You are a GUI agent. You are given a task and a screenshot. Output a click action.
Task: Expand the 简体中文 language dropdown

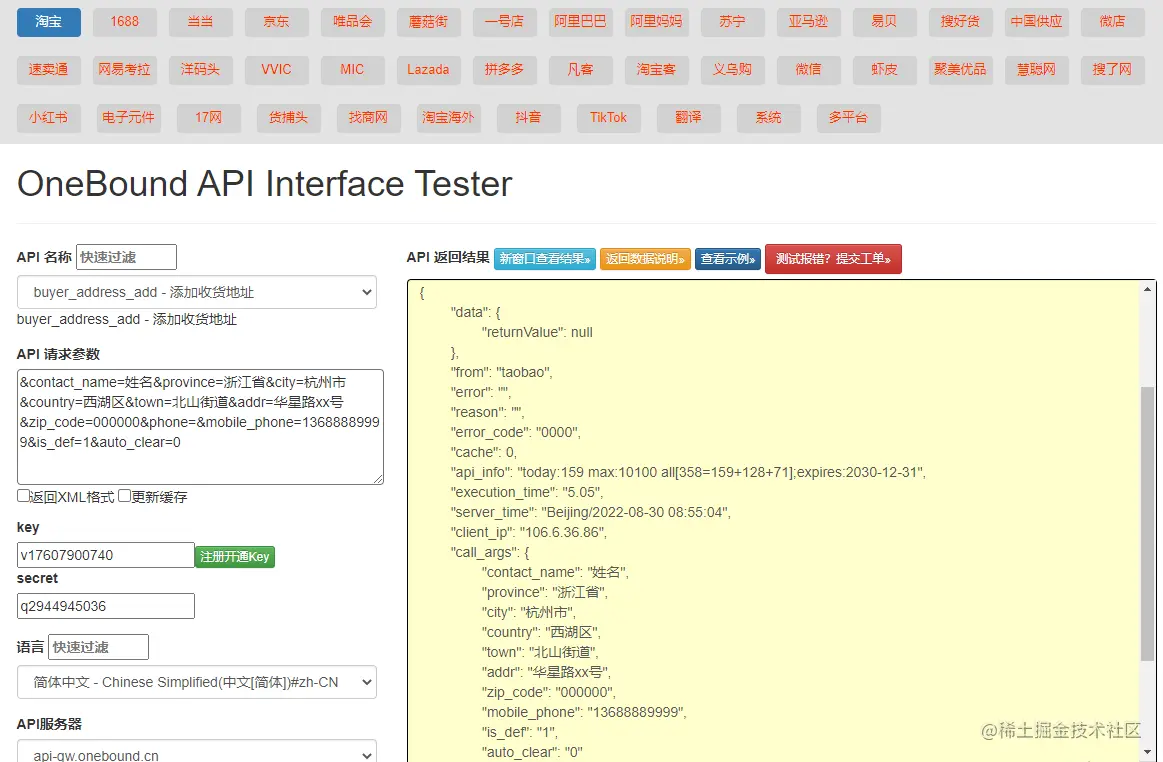[x=197, y=682]
